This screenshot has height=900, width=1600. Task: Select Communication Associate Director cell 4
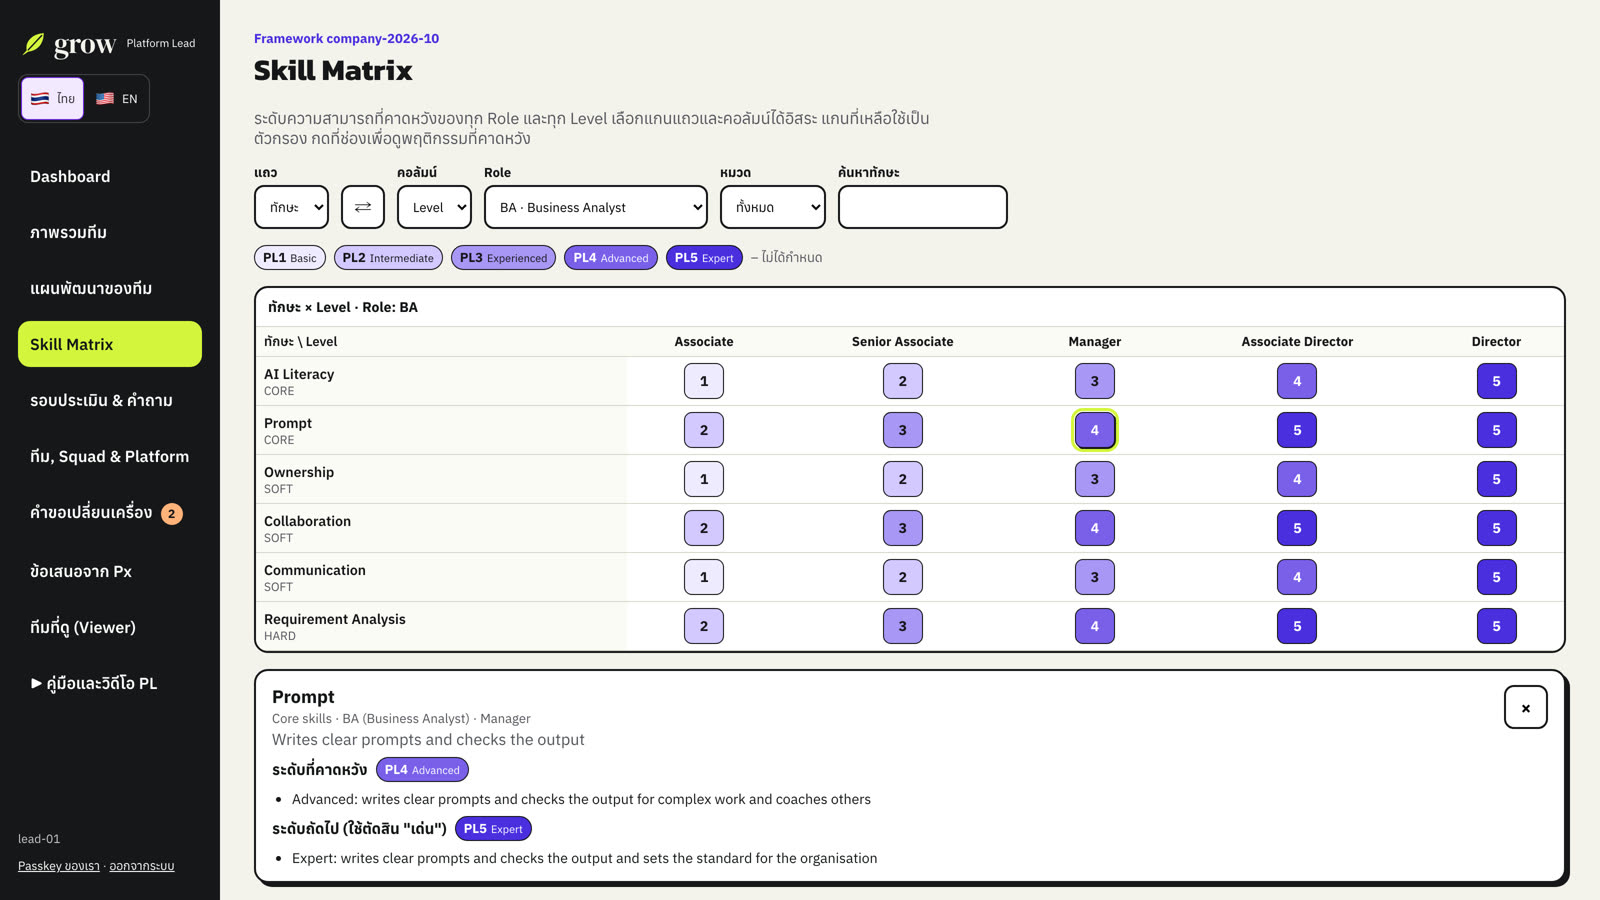(x=1297, y=577)
